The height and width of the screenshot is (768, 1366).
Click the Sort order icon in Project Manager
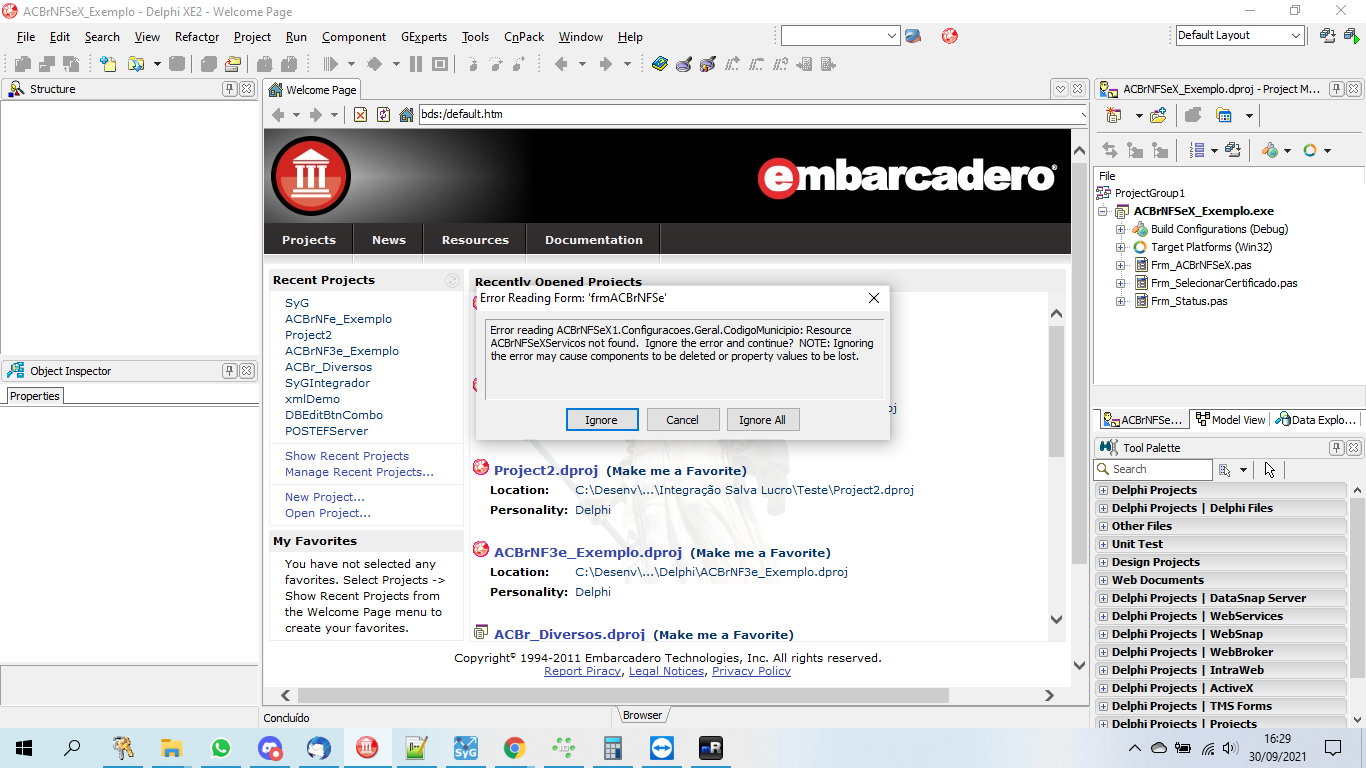pos(1198,150)
